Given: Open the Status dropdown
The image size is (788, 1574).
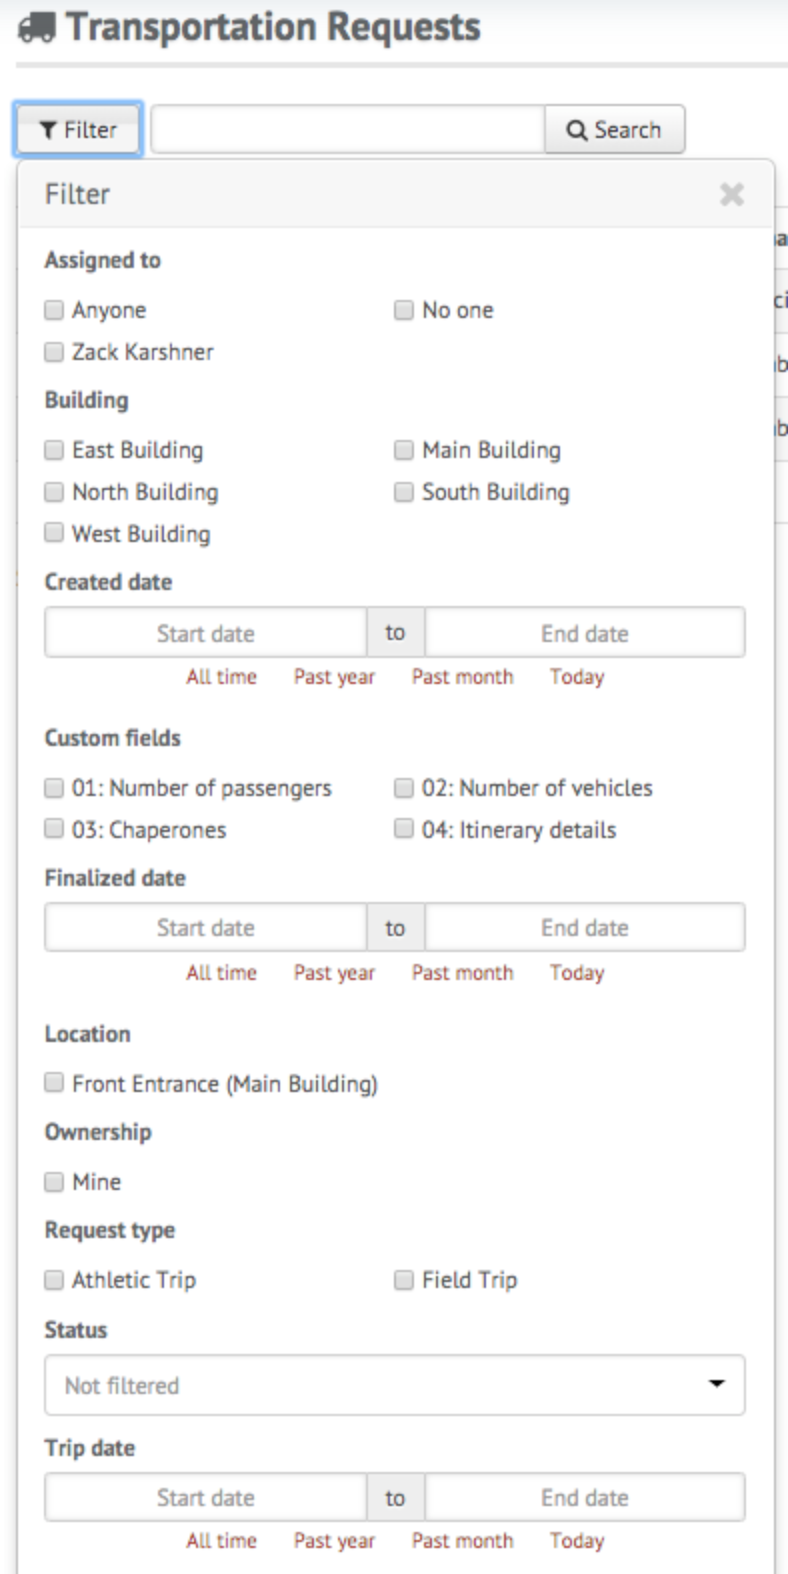Looking at the screenshot, I should [x=395, y=1385].
